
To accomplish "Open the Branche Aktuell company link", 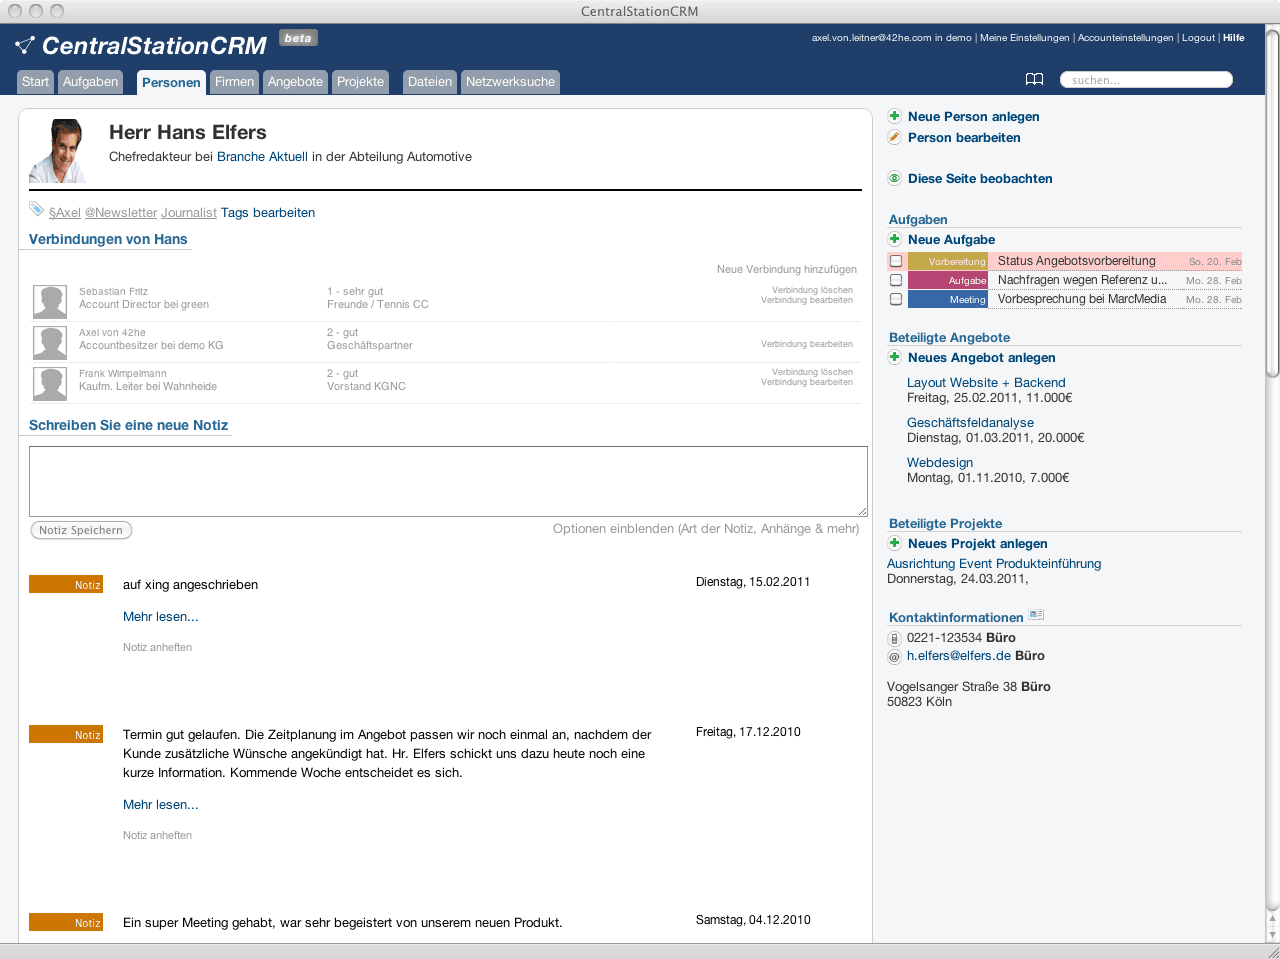I will point(262,157).
